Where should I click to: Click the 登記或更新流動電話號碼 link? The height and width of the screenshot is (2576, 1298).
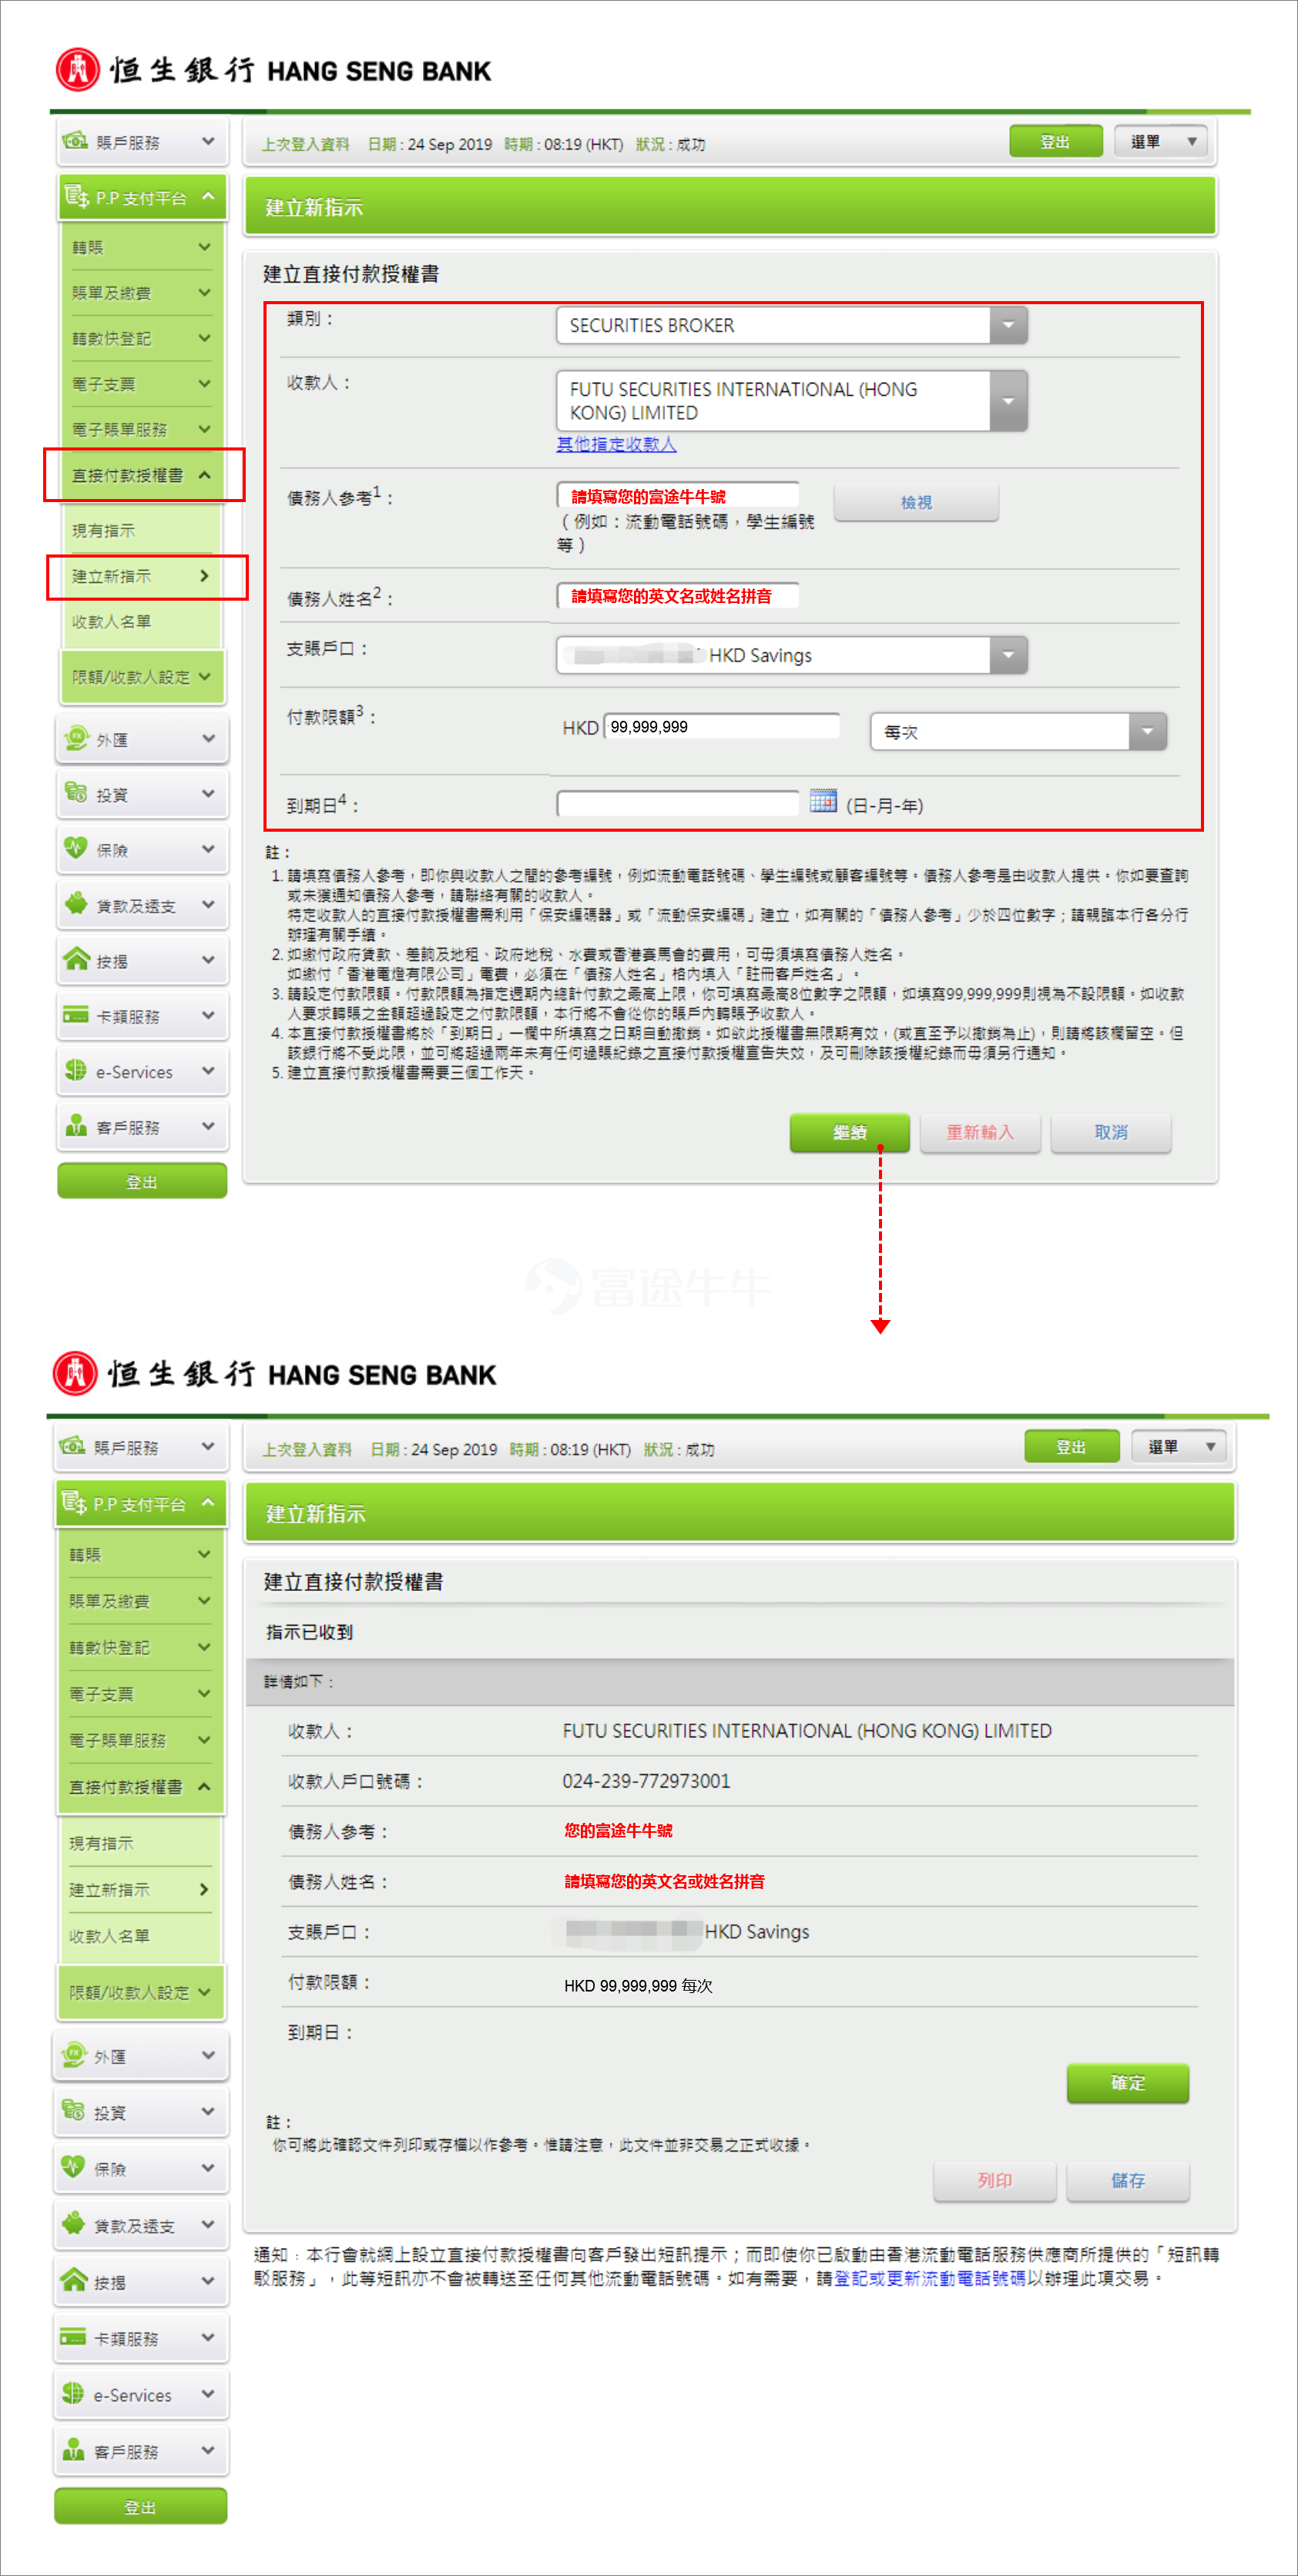(930, 2277)
